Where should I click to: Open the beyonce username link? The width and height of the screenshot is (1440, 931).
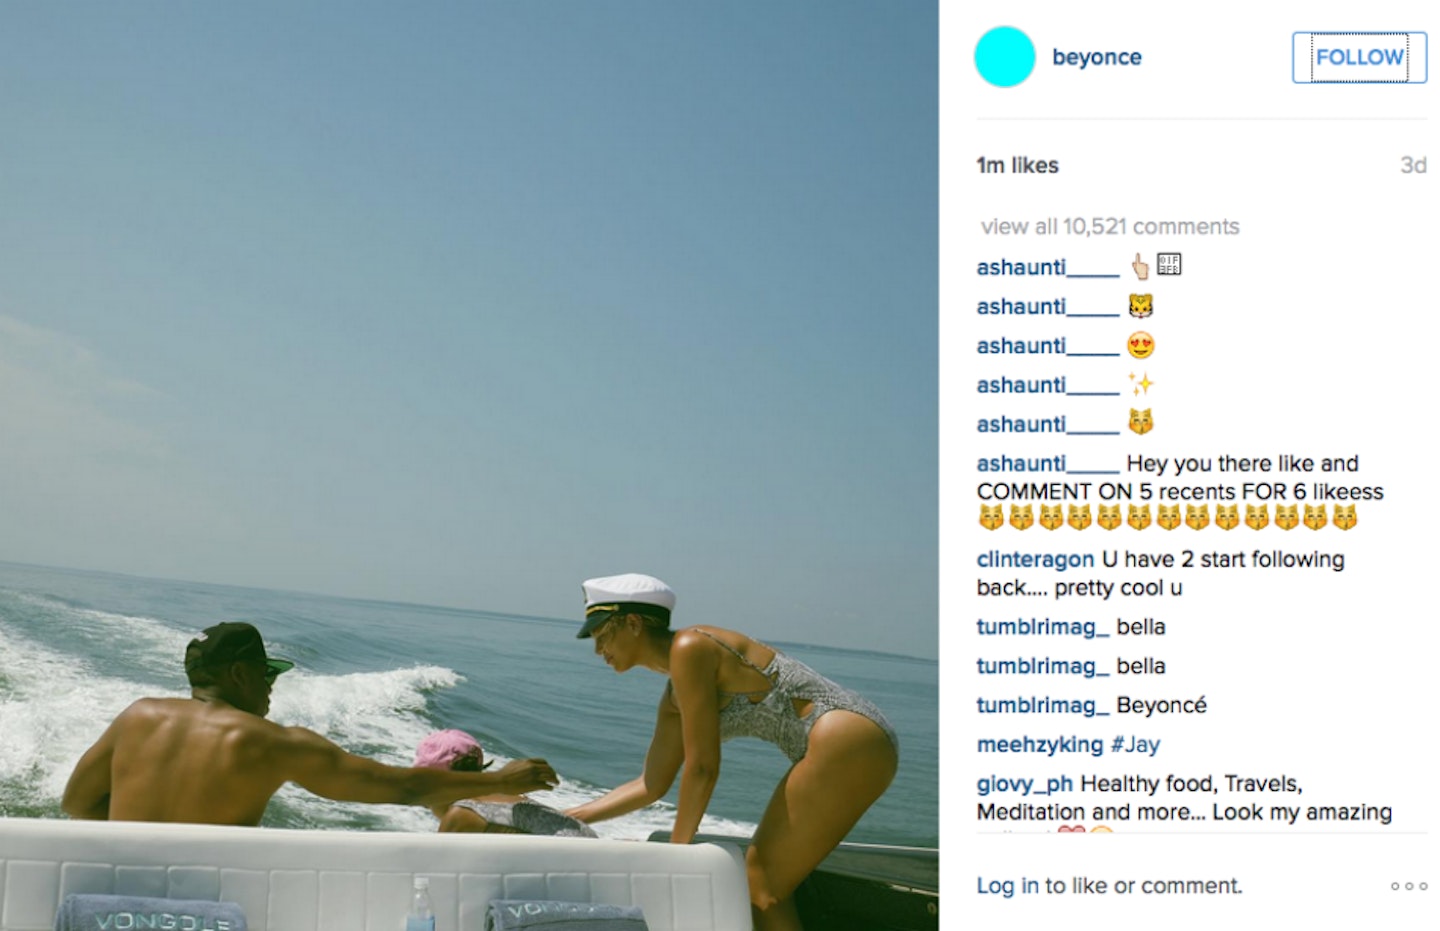coord(1096,57)
